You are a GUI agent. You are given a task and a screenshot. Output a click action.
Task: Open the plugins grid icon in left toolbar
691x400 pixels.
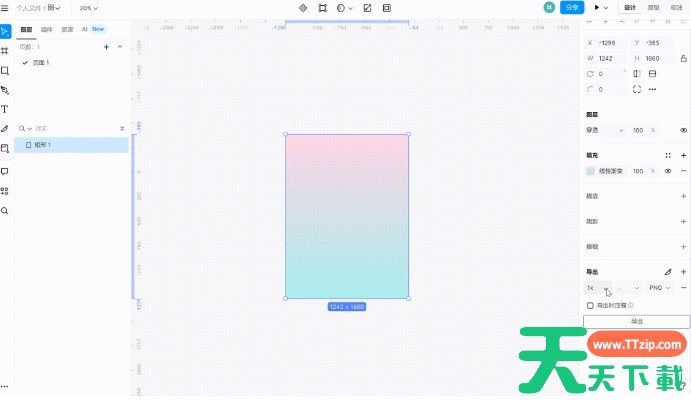pos(5,191)
